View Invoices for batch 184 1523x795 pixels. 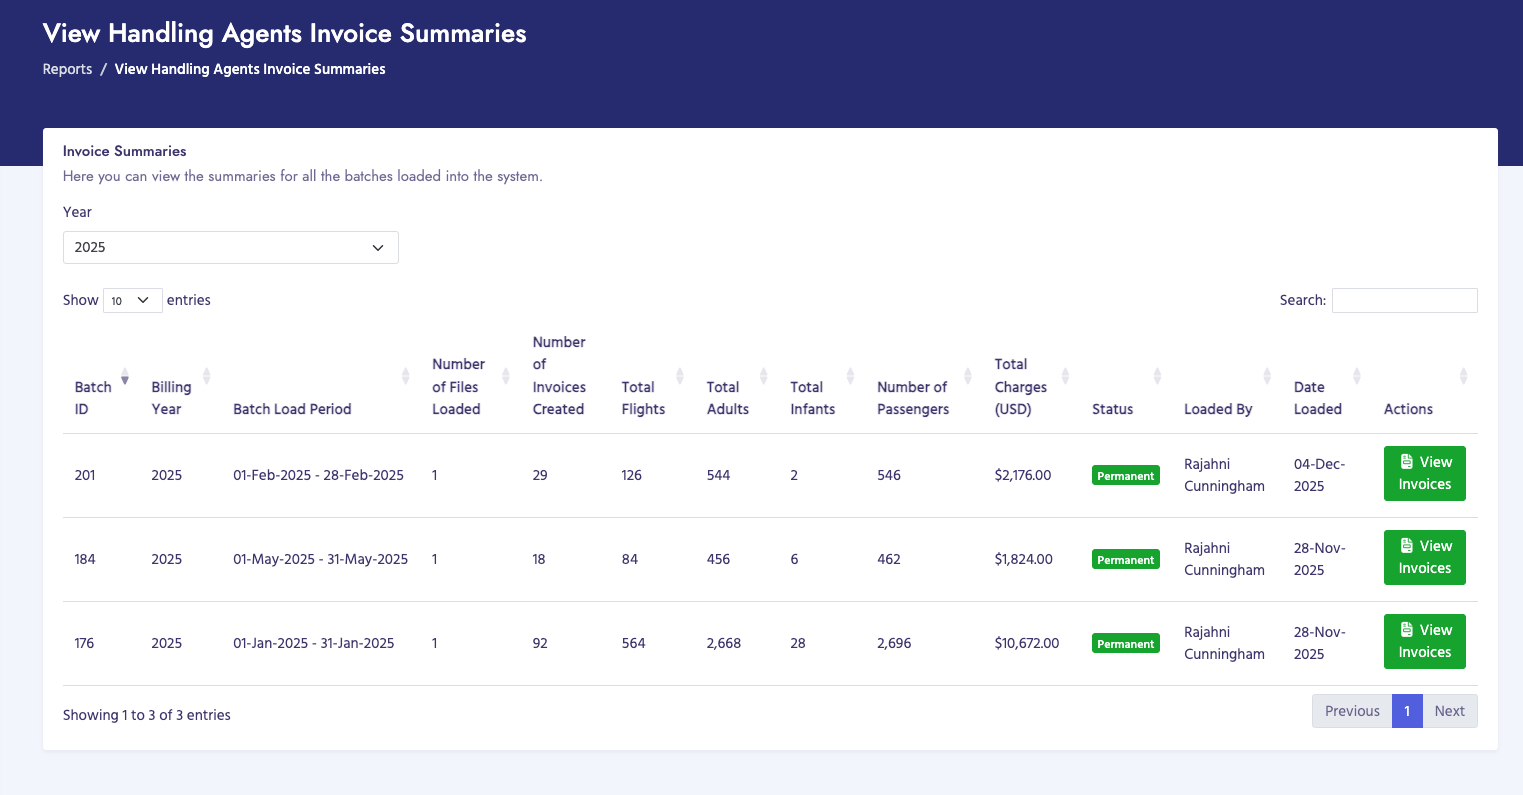tap(1424, 557)
